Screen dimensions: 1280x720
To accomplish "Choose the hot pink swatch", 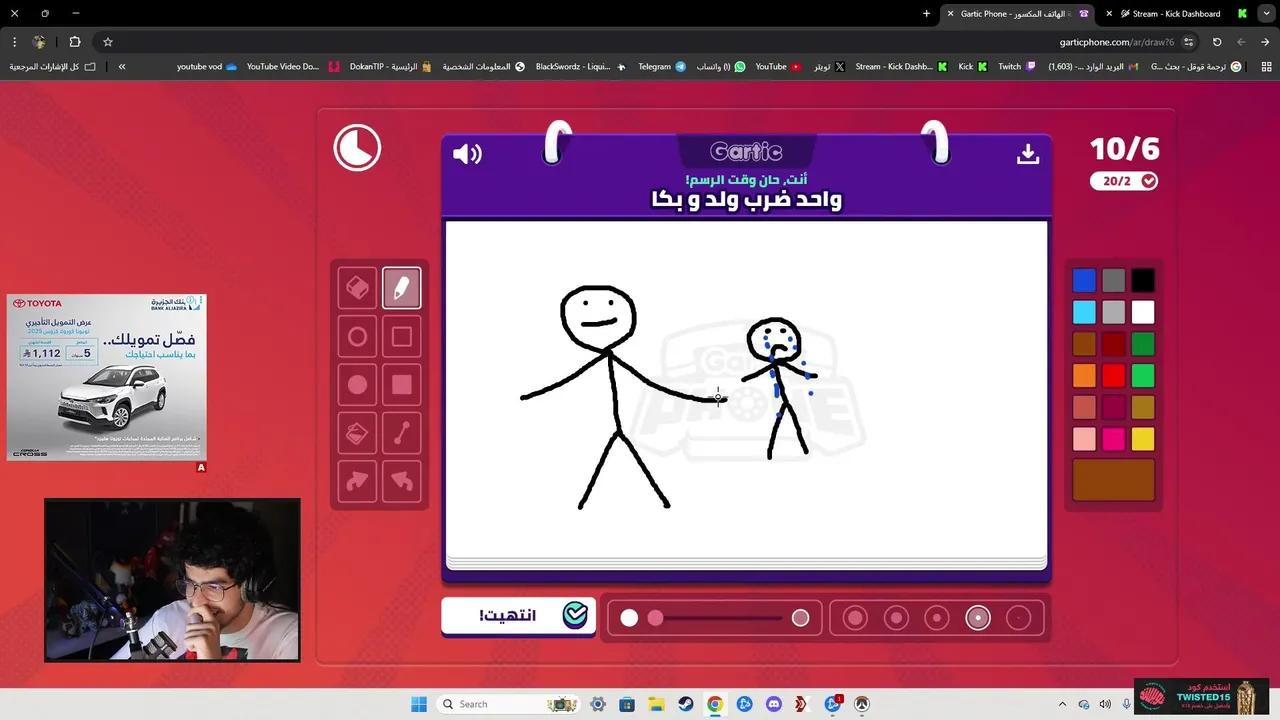I will tap(1113, 439).
